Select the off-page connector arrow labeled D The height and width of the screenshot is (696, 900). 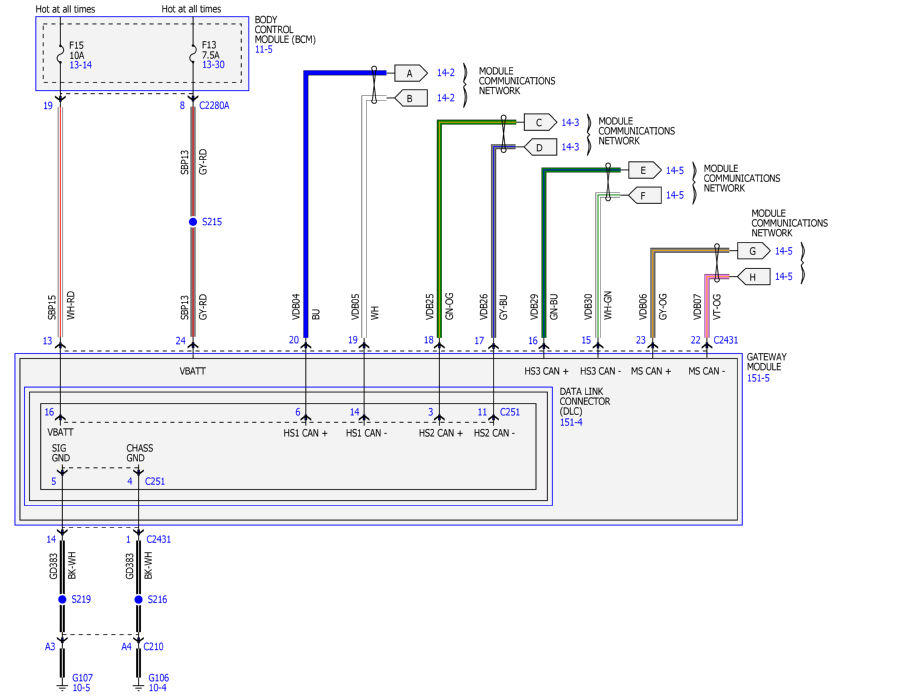pos(539,147)
